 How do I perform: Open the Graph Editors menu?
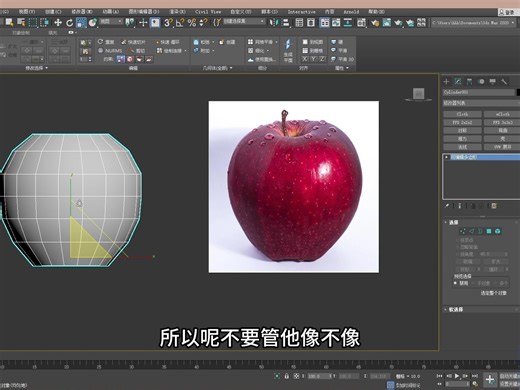click(x=144, y=12)
